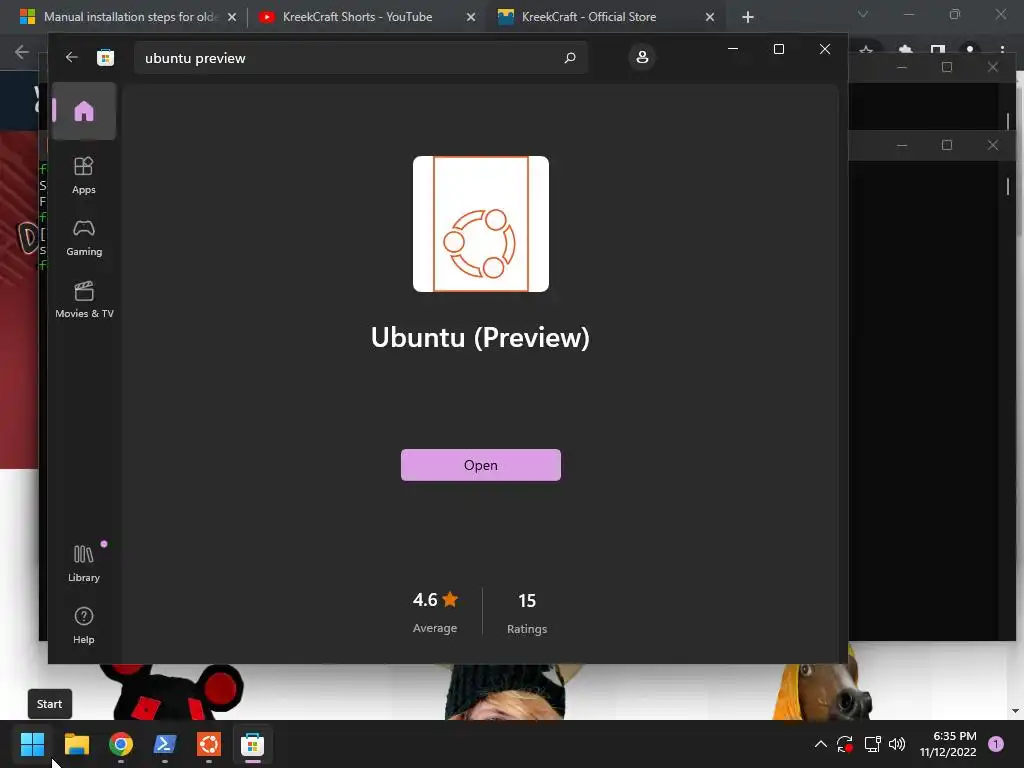Open the Library in Store sidebar
1024x768 pixels.
[84, 564]
